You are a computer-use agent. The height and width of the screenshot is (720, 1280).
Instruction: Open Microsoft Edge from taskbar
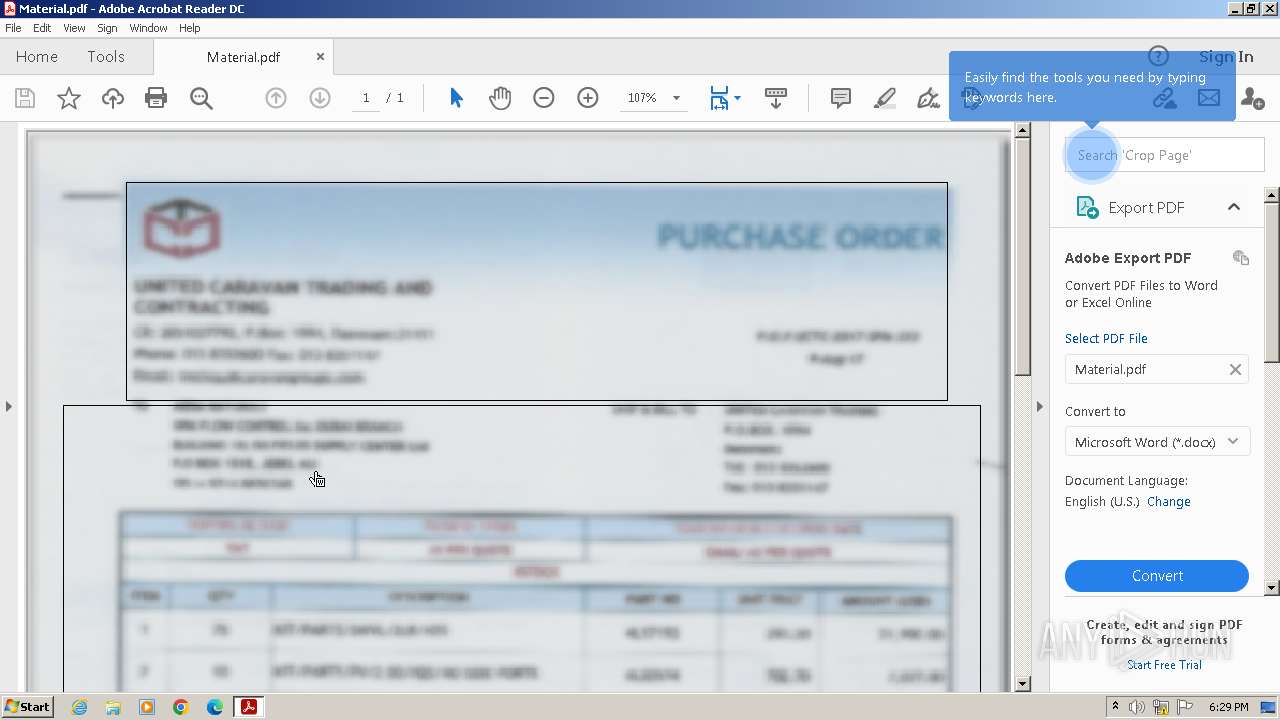(215, 707)
